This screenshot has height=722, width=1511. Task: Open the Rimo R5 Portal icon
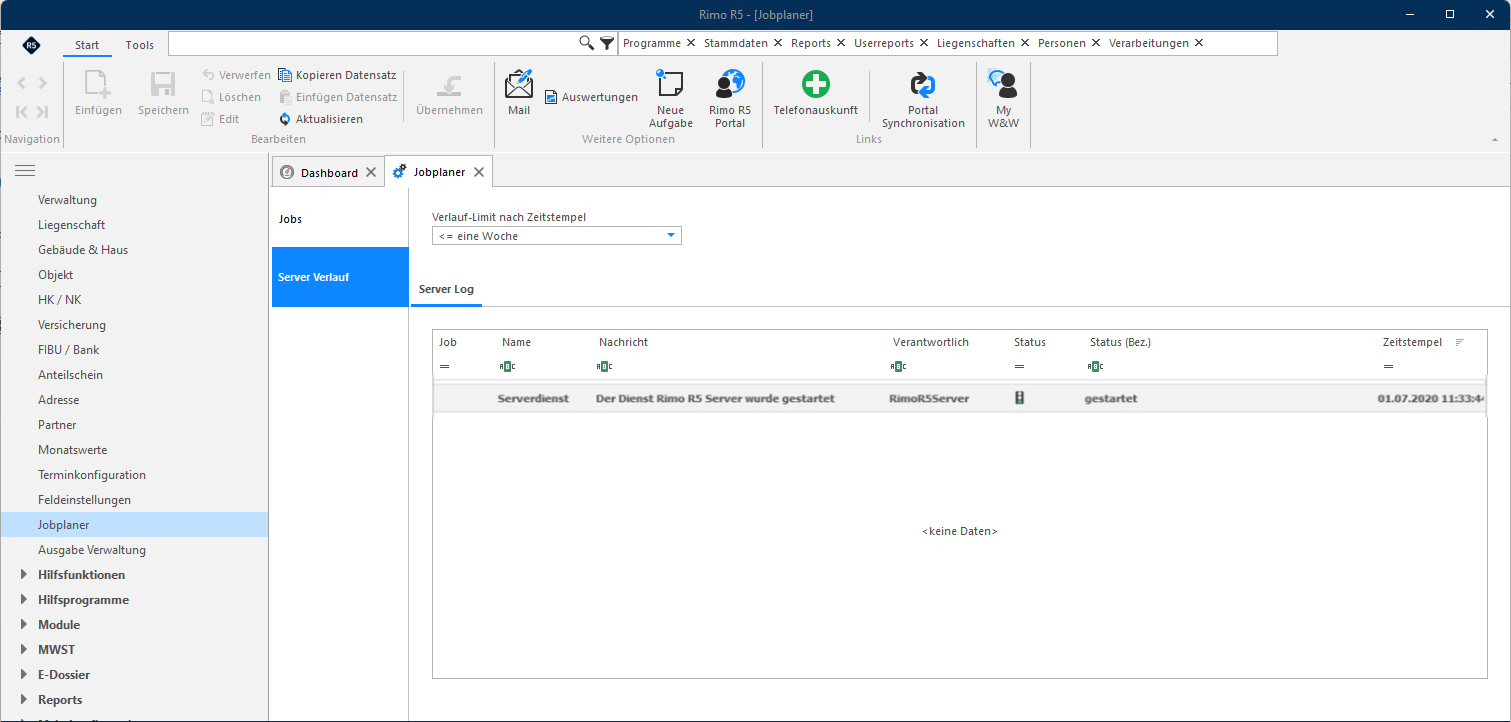[730, 84]
